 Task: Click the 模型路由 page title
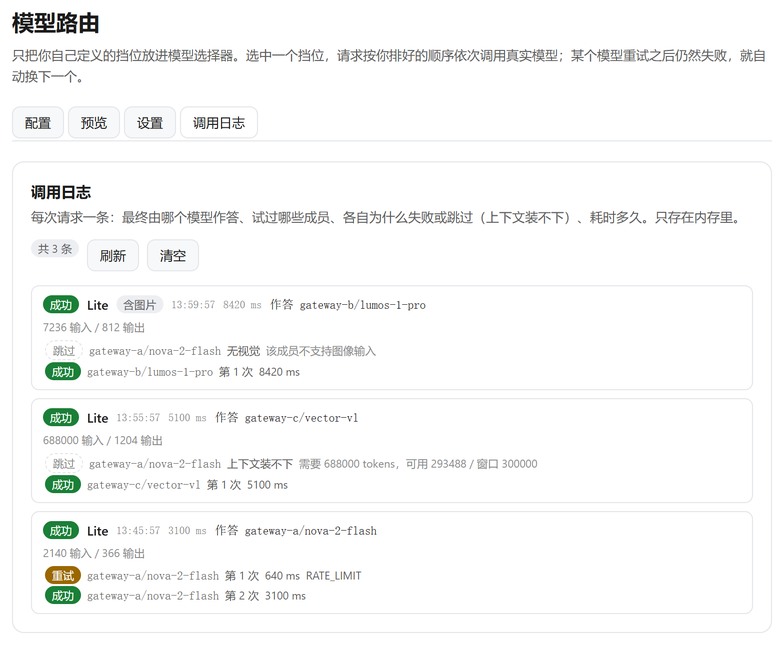(x=56, y=24)
